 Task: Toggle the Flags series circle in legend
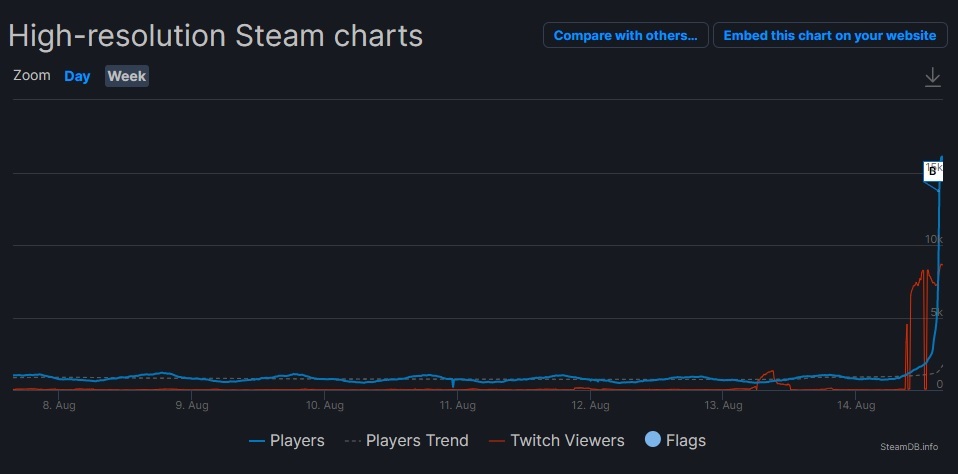point(653,440)
